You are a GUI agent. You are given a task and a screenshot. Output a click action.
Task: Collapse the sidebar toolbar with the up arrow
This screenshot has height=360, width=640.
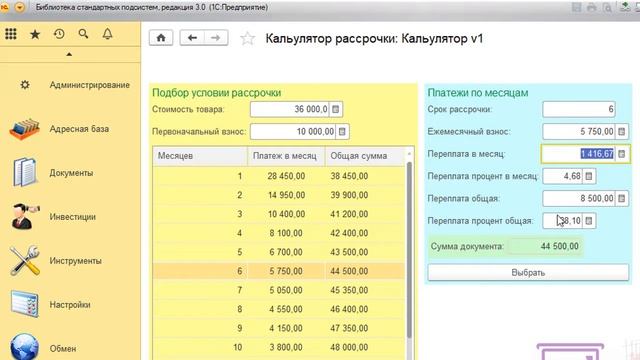[69, 54]
